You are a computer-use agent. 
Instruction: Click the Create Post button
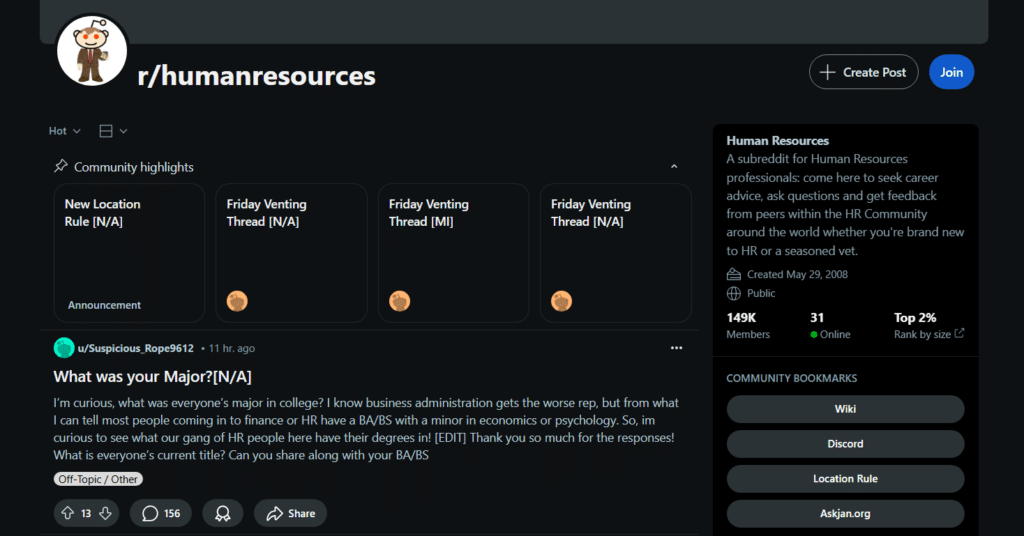click(863, 72)
